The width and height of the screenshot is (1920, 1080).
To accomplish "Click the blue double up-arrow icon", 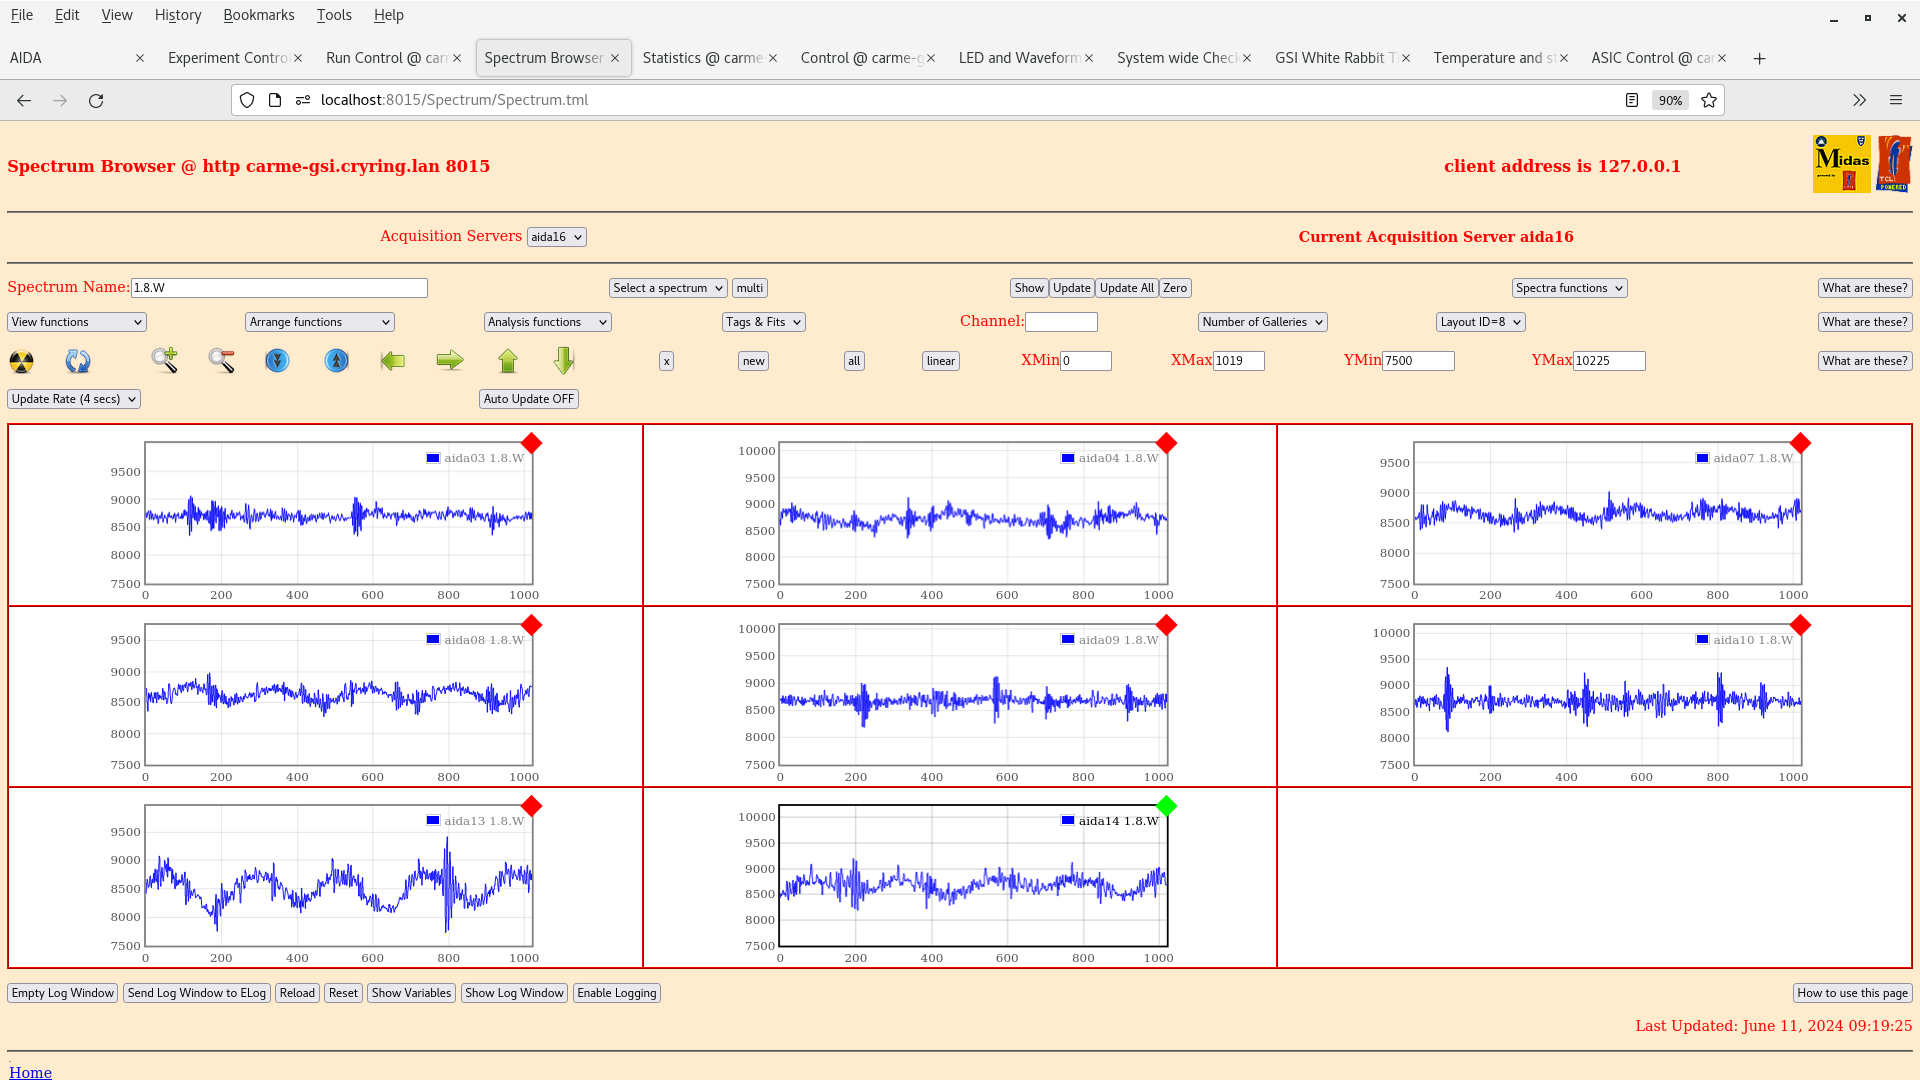I will [x=337, y=360].
